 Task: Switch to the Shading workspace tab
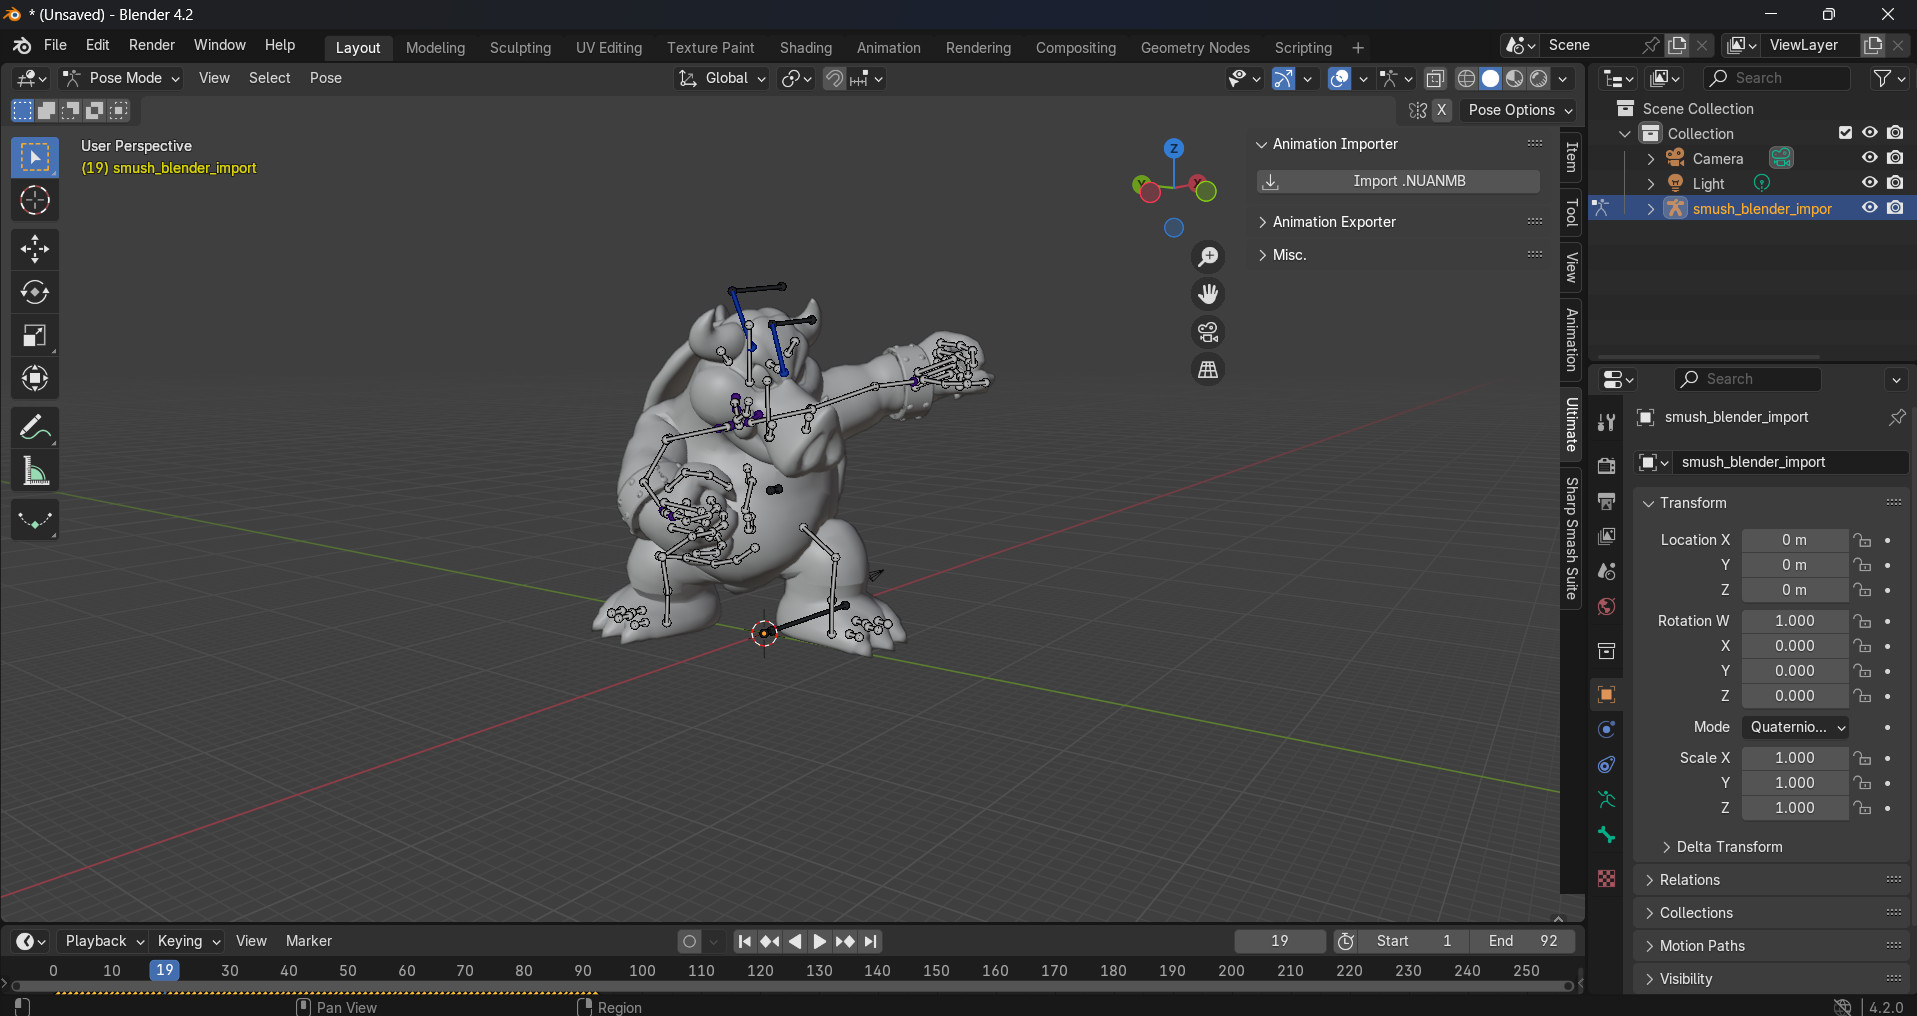pos(805,47)
